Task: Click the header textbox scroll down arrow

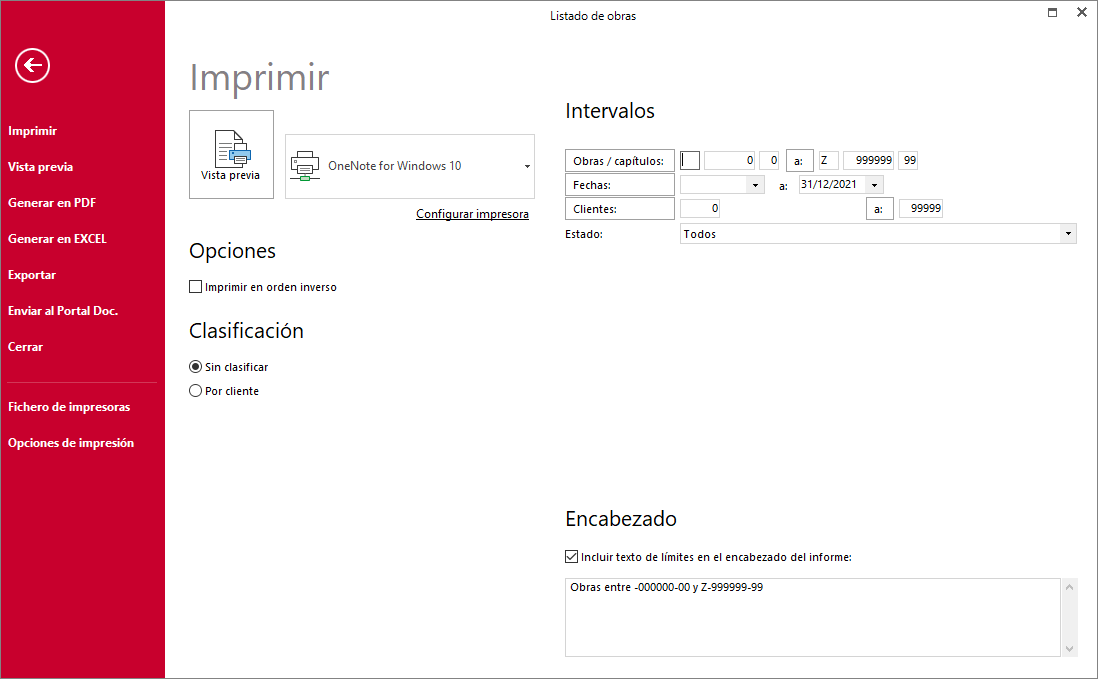Action: (1069, 649)
